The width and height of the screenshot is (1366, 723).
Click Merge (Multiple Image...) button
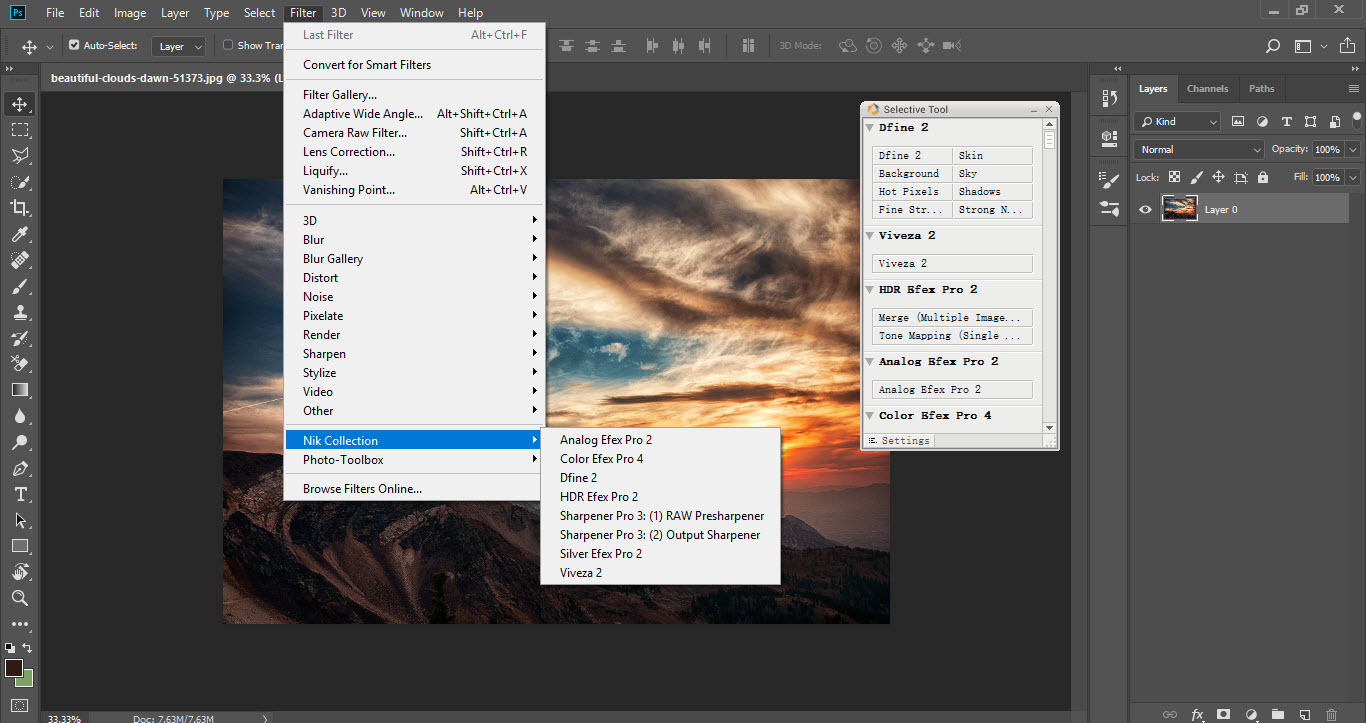(952, 318)
